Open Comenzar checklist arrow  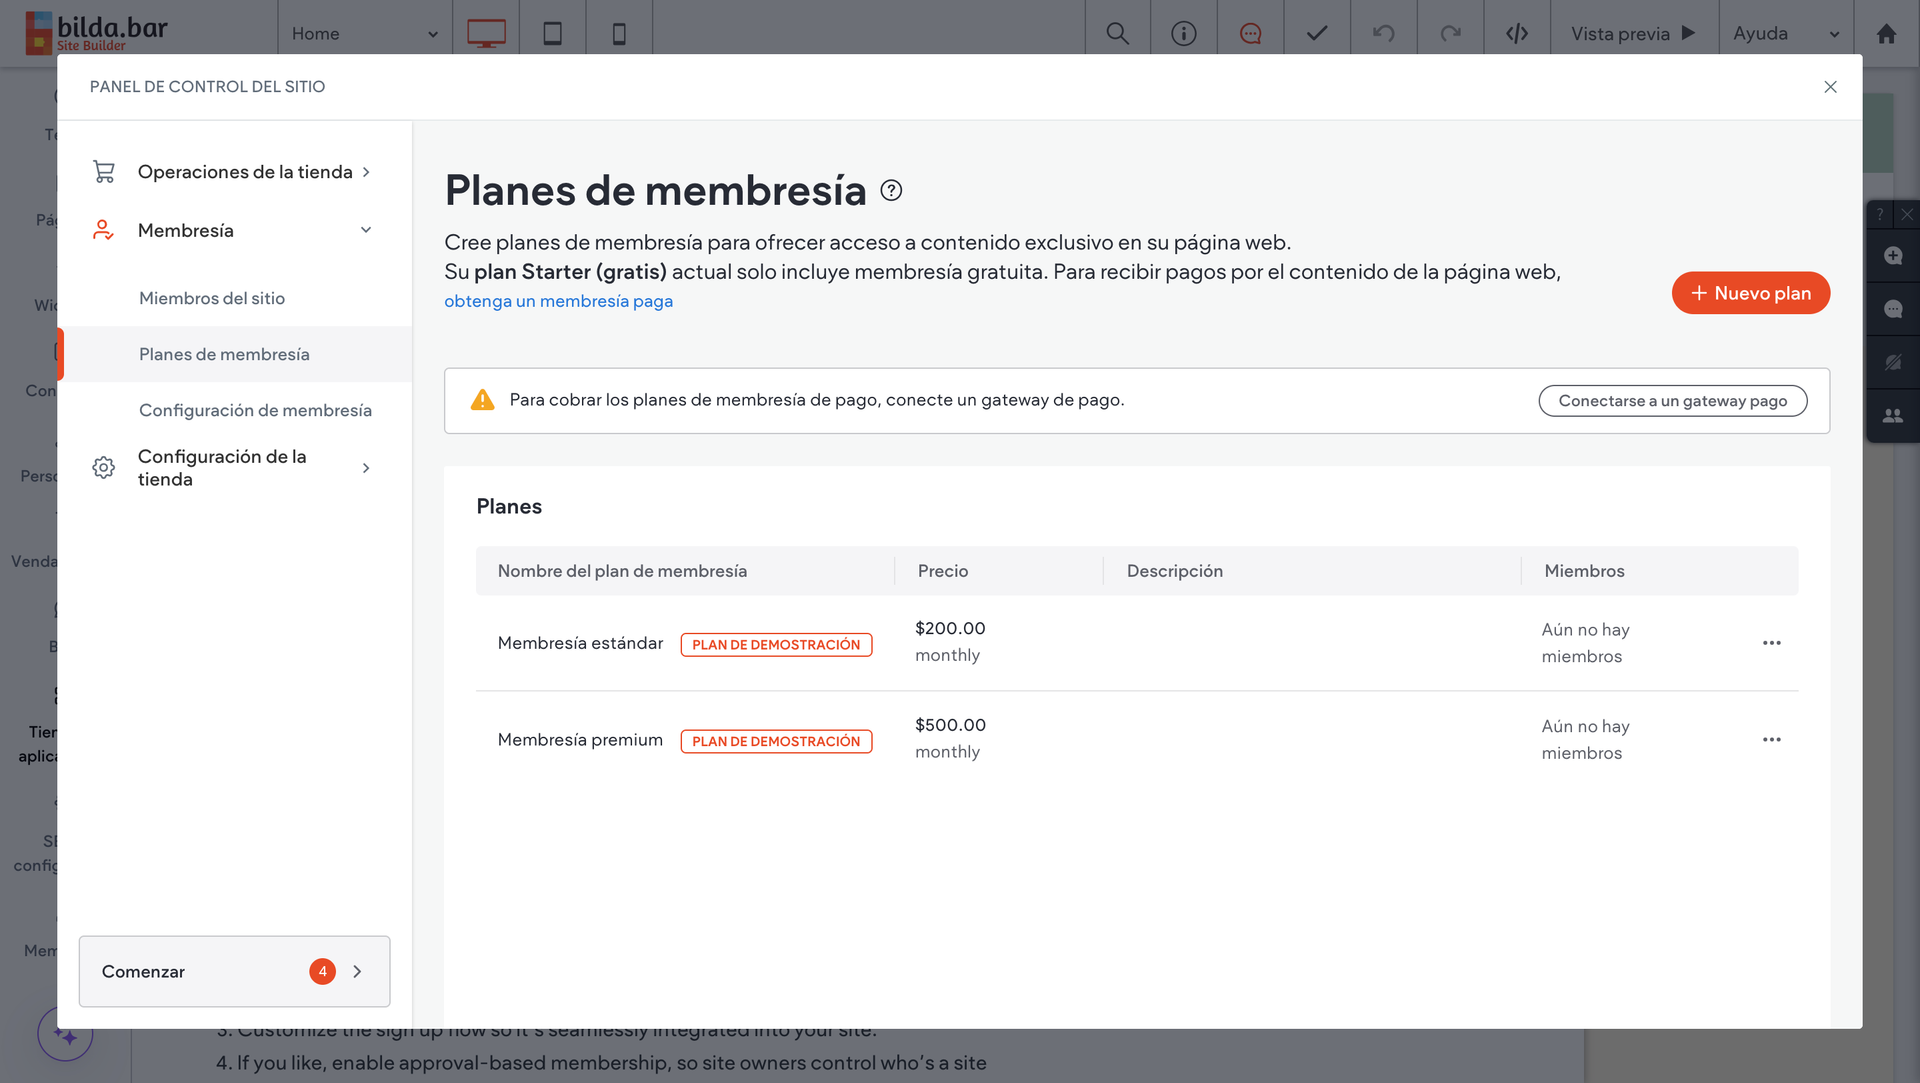point(357,972)
